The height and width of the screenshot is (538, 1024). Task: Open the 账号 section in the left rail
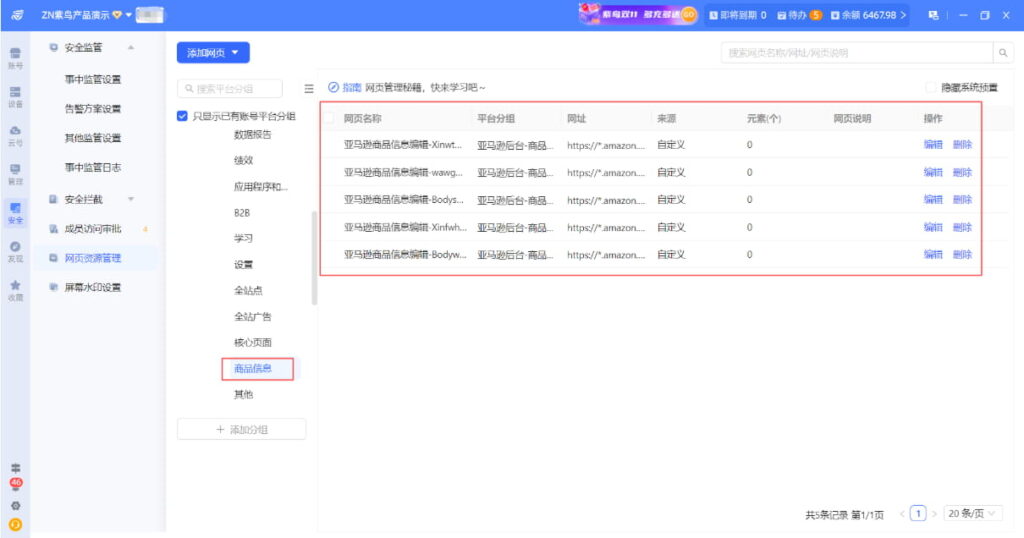(15, 58)
